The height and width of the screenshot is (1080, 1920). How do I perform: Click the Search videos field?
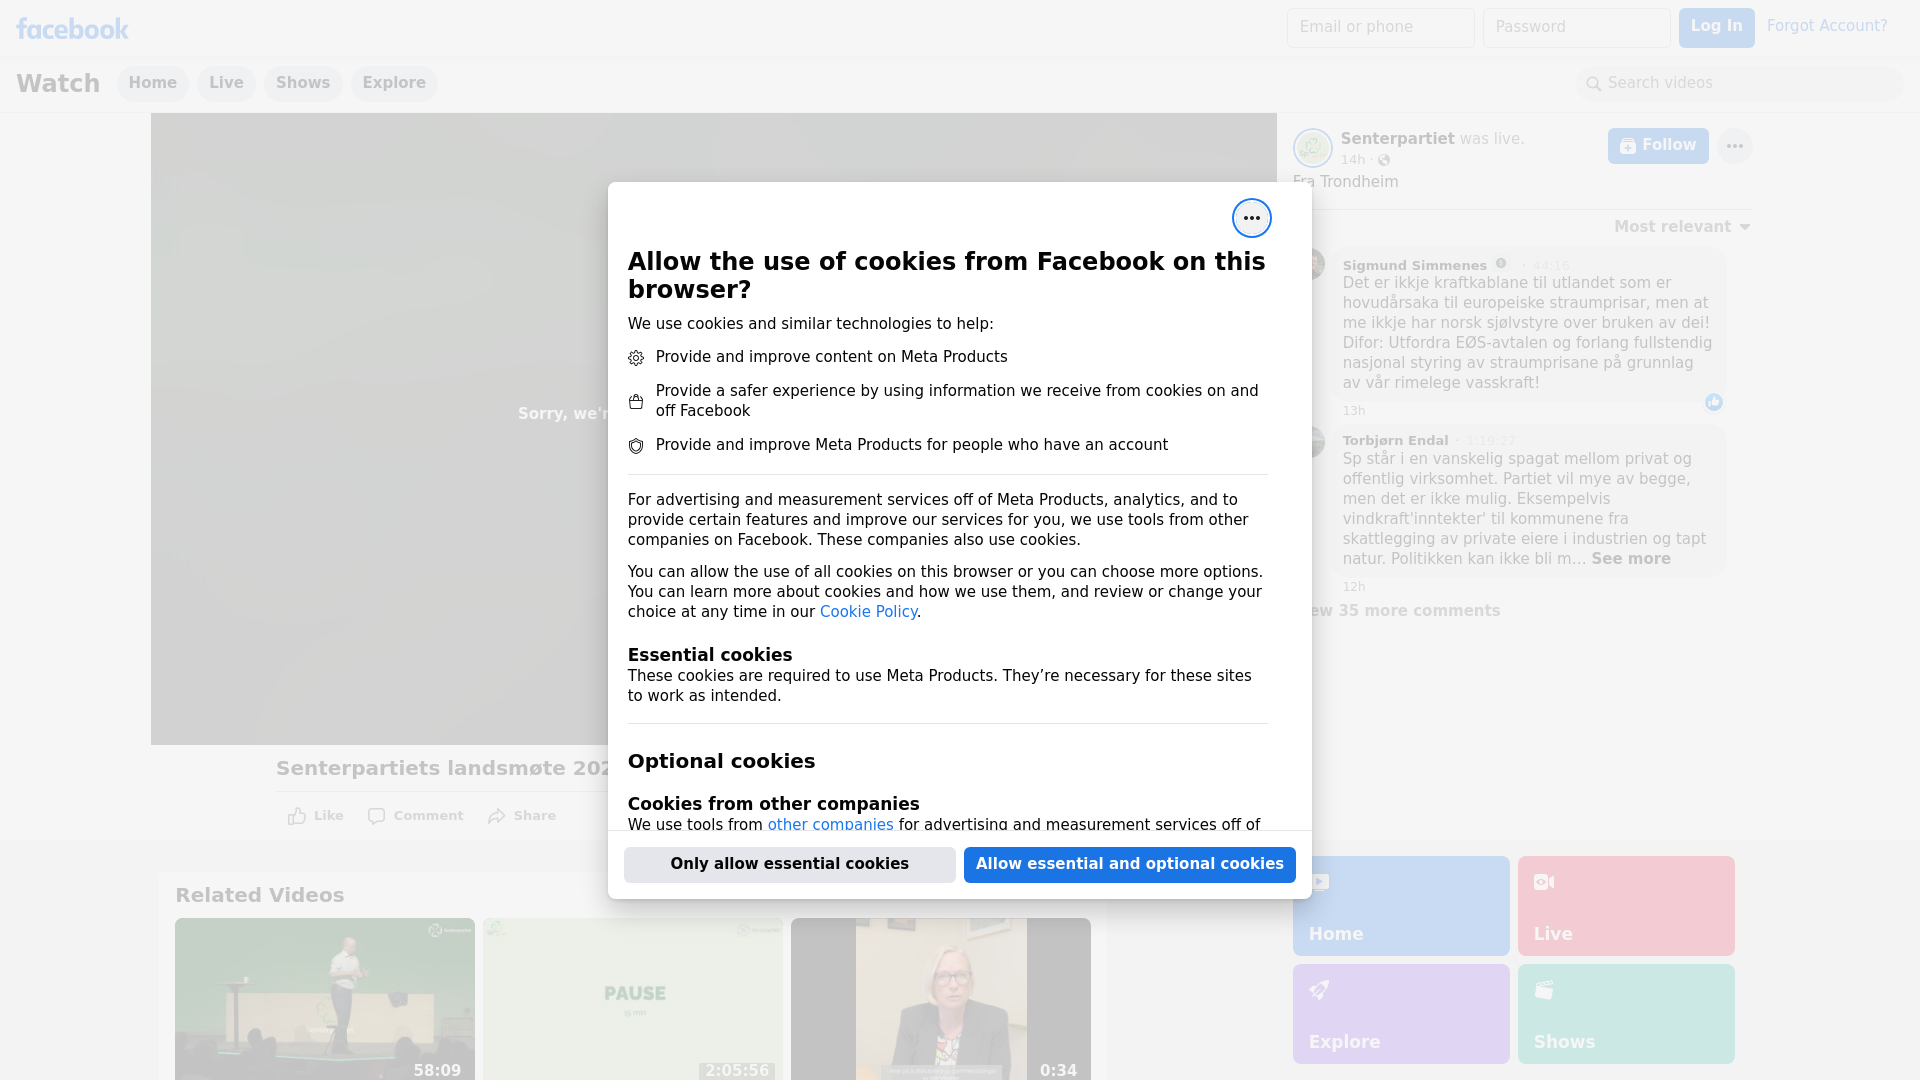1740,83
